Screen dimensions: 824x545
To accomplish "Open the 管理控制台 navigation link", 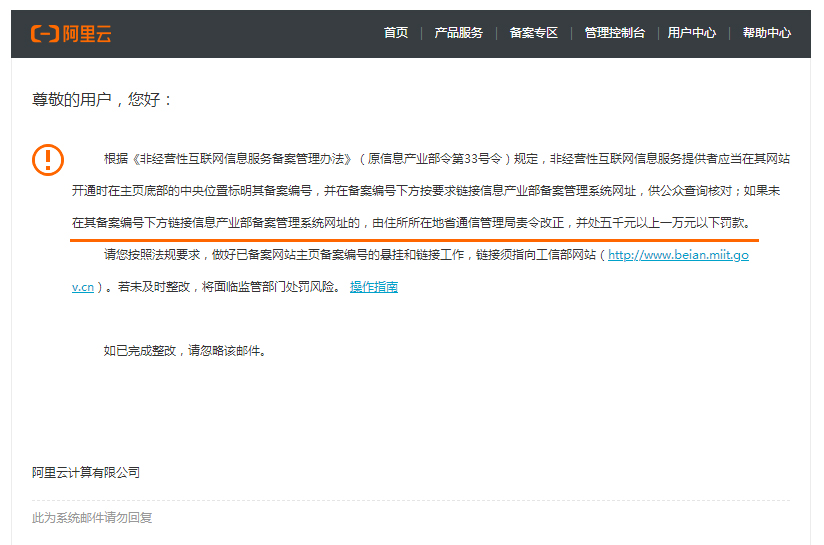I will 614,33.
